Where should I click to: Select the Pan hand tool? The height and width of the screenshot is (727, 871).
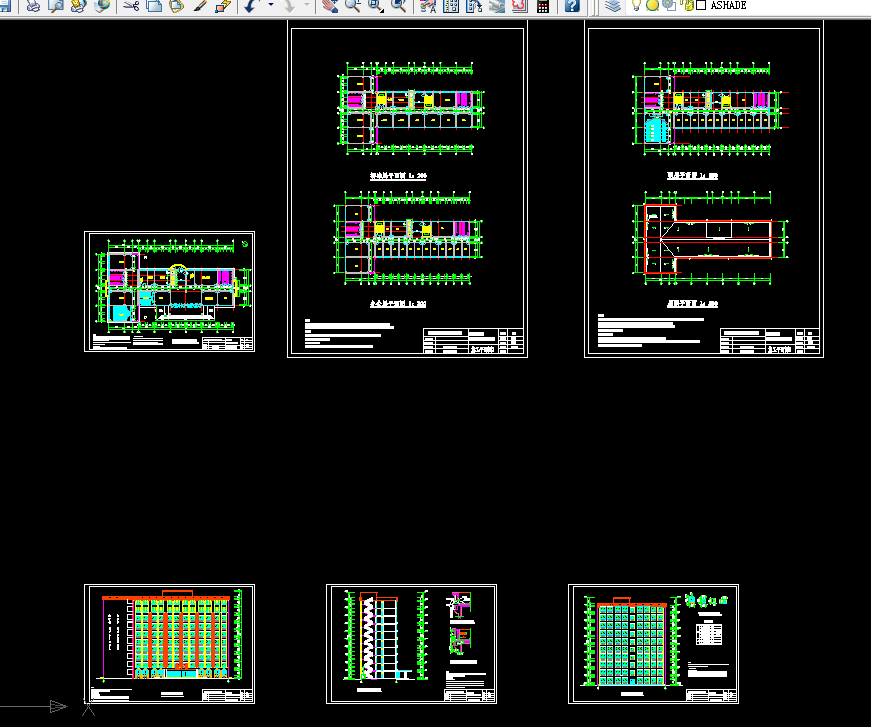[330, 6]
